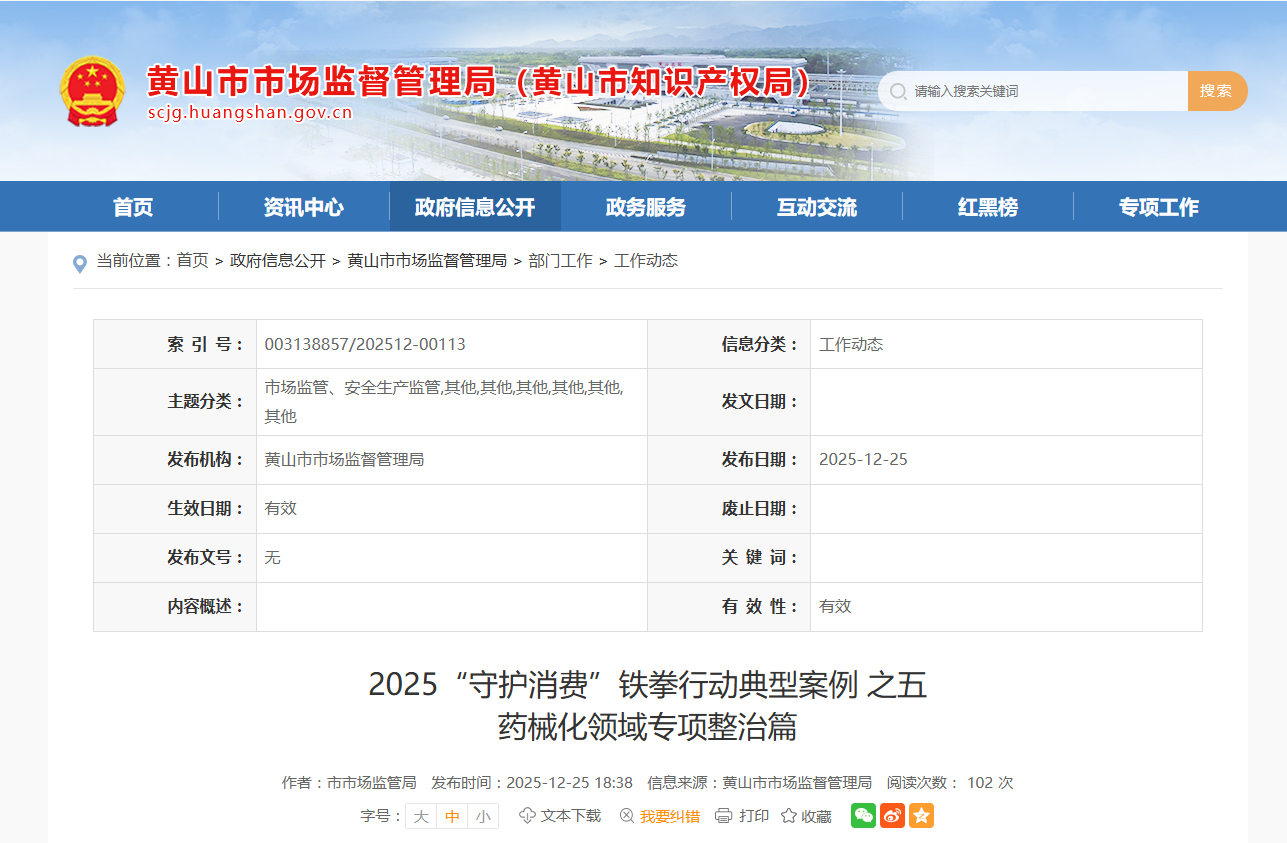This screenshot has width=1287, height=843.
Task: Click the read count 102 次
Action: click(990, 782)
